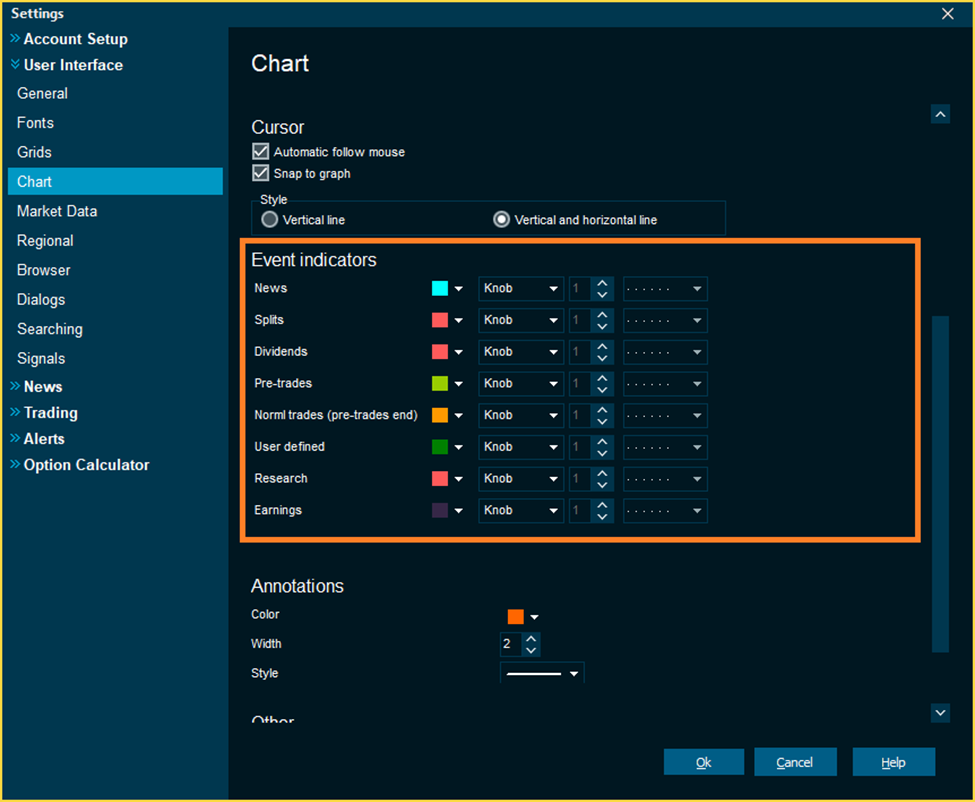Close the Settings dialog window

[947, 14]
